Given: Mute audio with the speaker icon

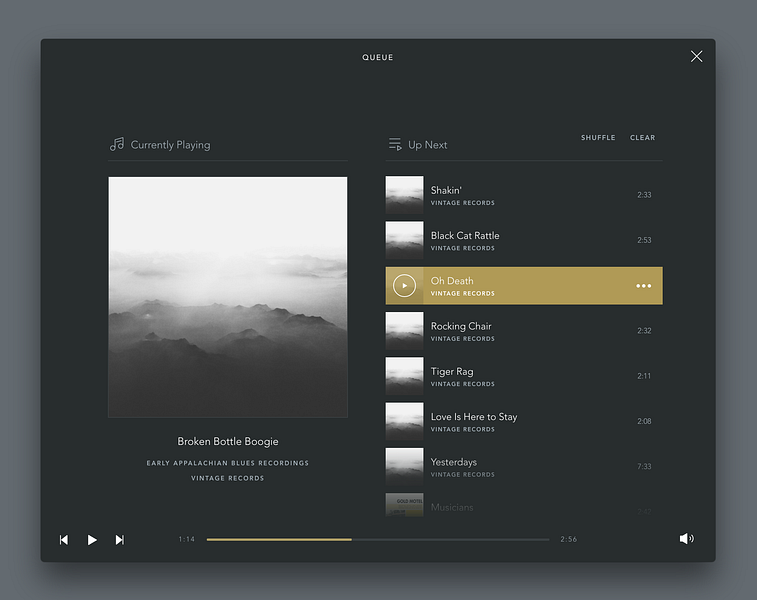Looking at the screenshot, I should 687,539.
